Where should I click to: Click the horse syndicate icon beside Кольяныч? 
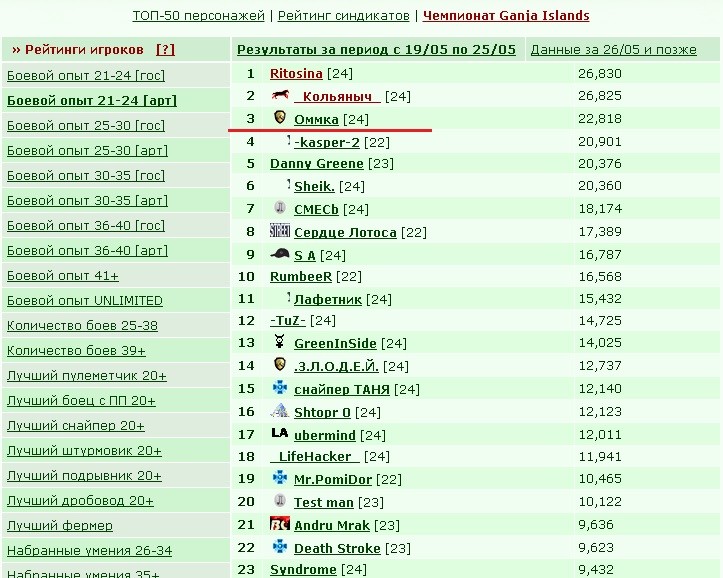click(x=280, y=95)
